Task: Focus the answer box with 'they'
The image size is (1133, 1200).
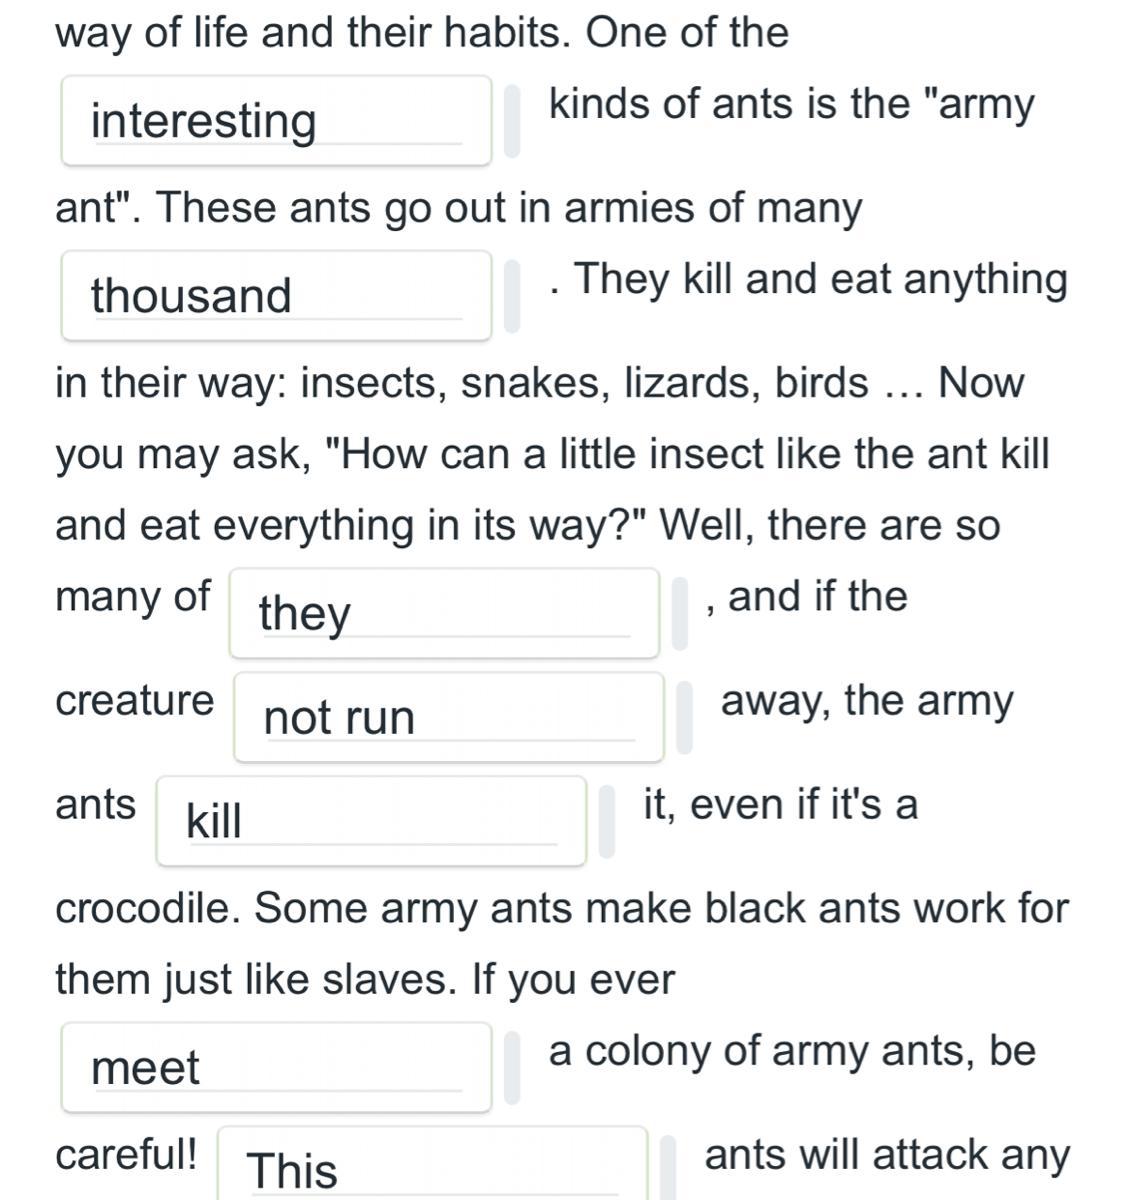Action: 443,613
